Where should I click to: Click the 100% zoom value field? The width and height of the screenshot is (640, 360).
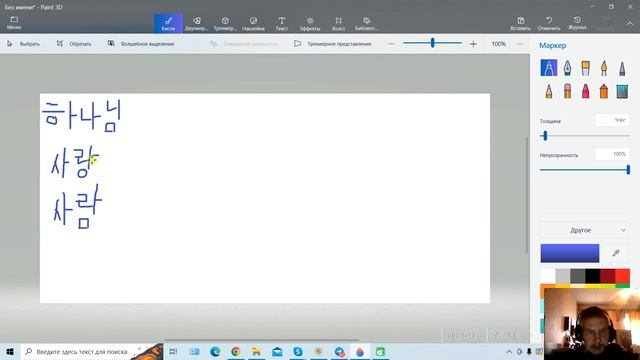(x=498, y=44)
